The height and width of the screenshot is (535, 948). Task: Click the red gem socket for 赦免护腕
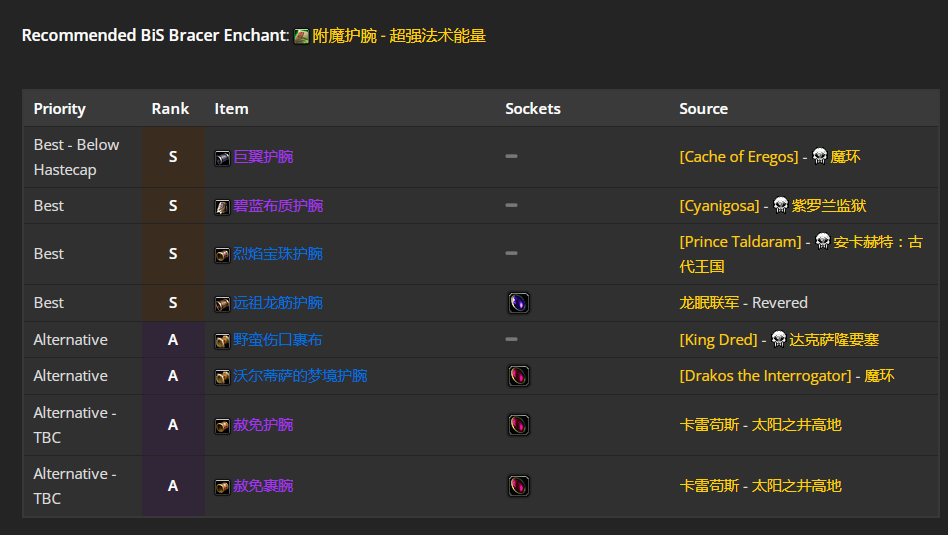(519, 425)
